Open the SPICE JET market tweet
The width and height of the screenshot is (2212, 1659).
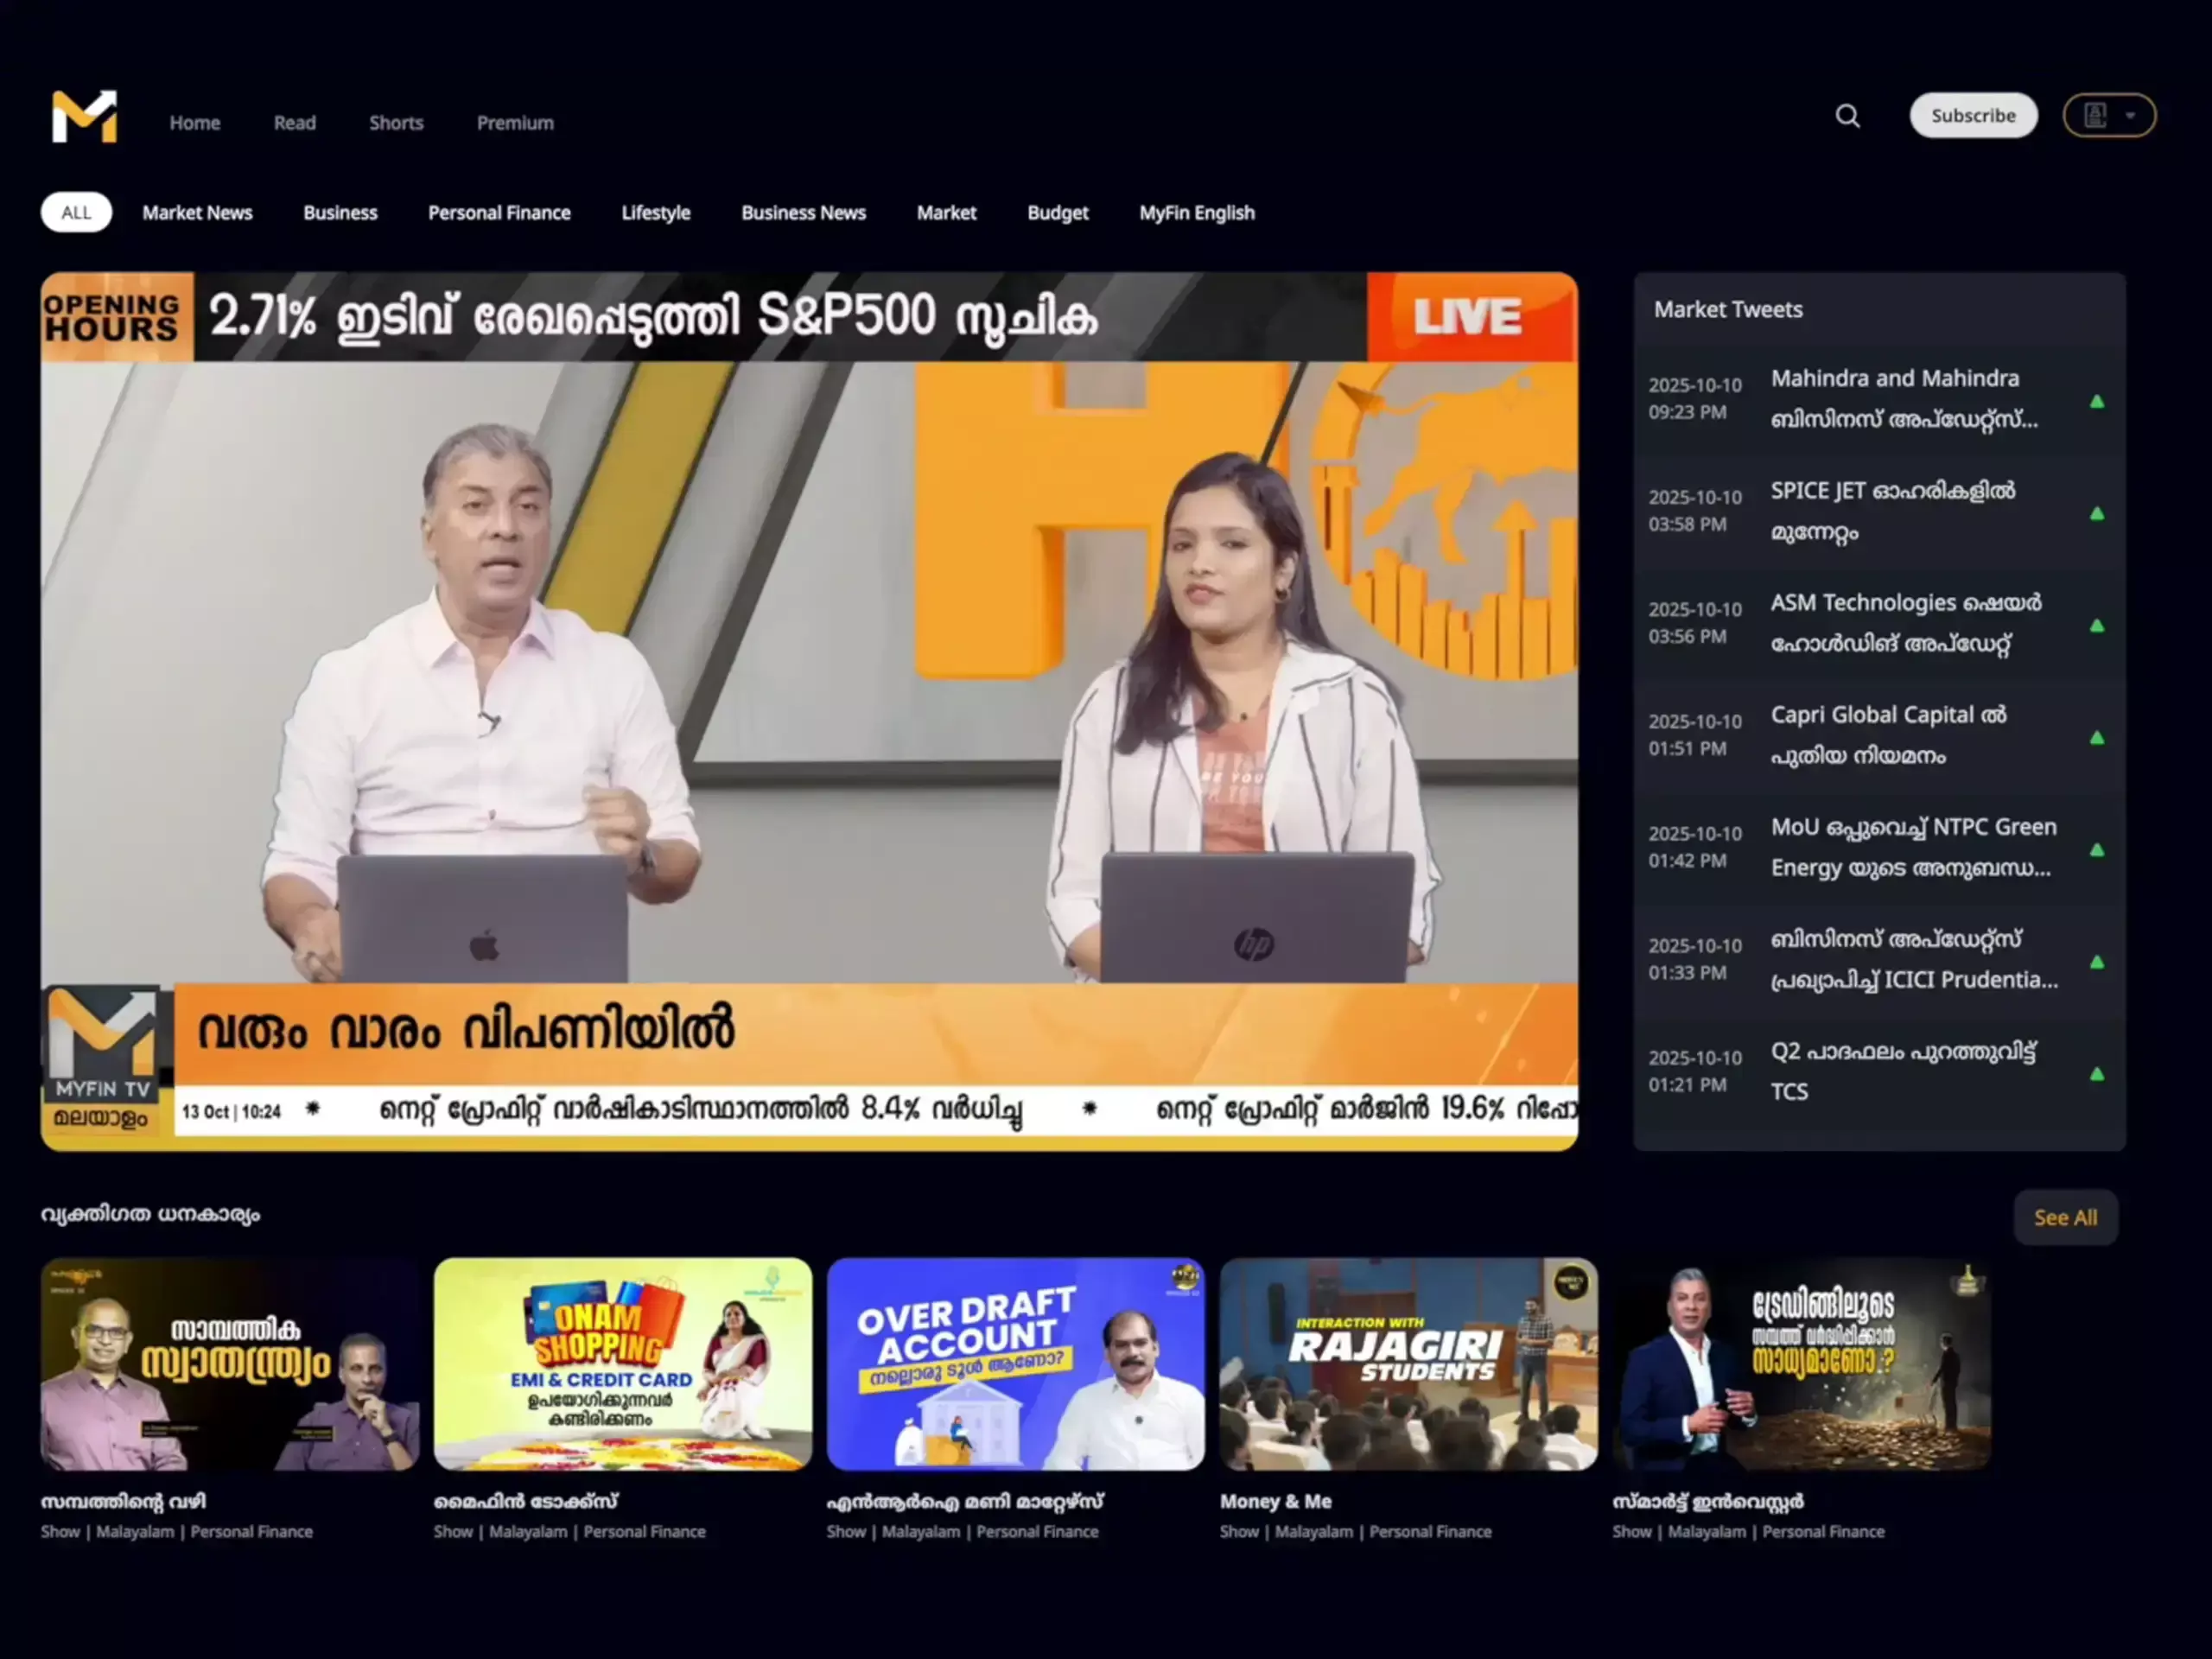click(1893, 510)
